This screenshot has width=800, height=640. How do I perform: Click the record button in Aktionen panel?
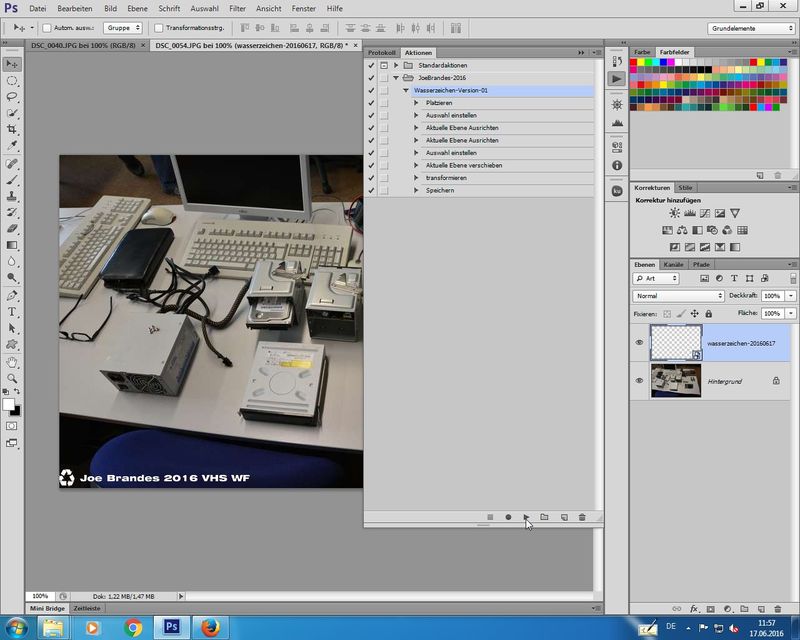tap(508, 517)
